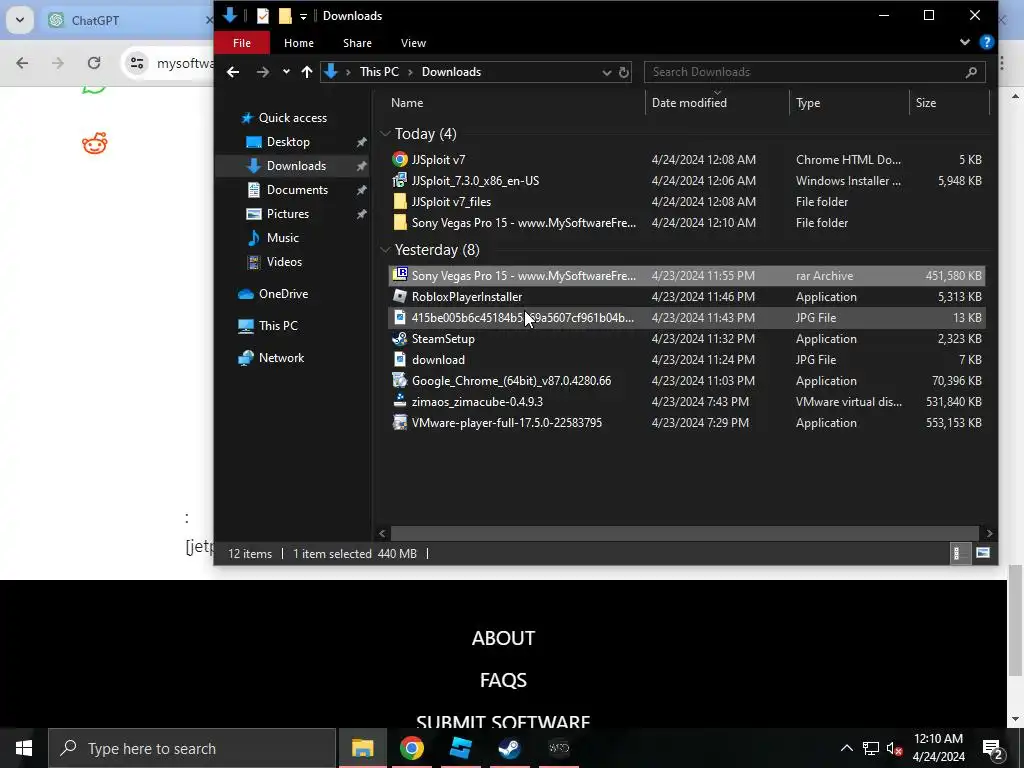Open Customize Quick Access Toolbar dropdown
This screenshot has height=768, width=1024.
(303, 16)
